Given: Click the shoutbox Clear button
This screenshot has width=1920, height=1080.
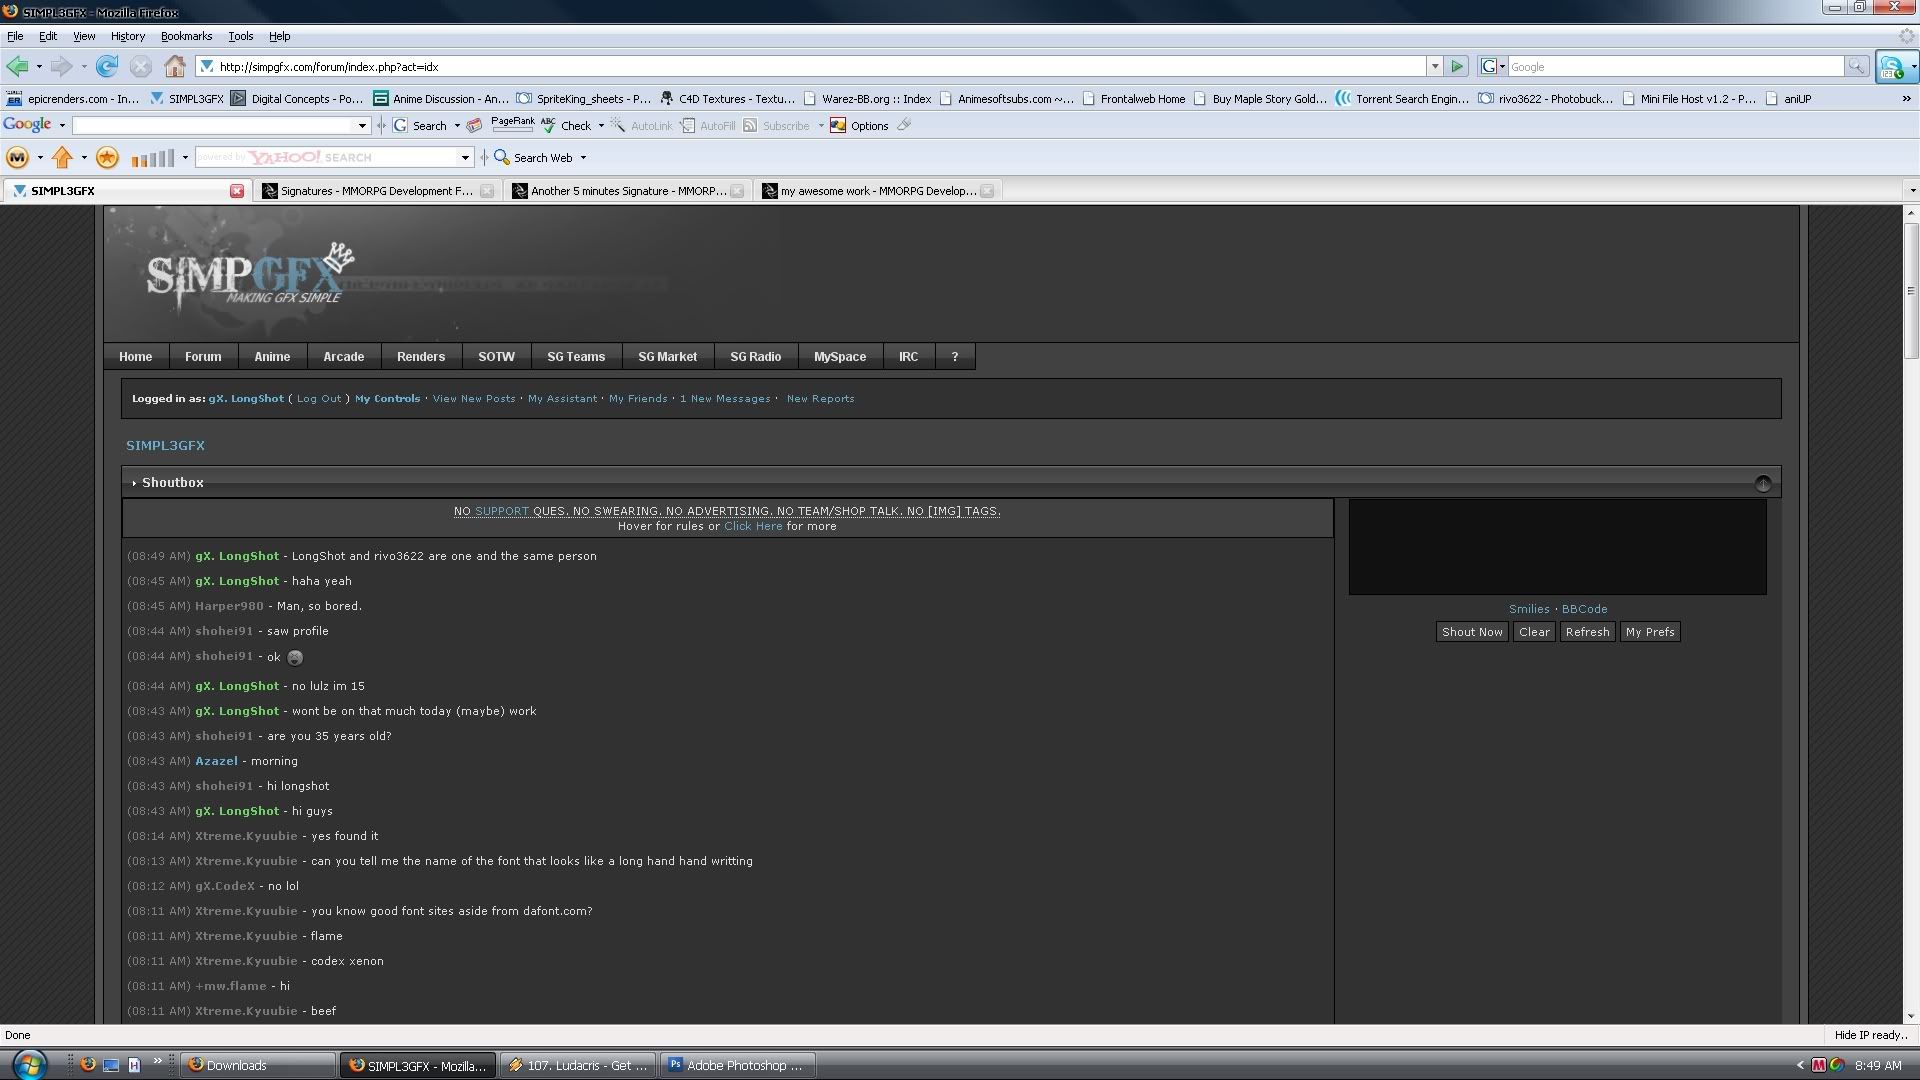Looking at the screenshot, I should pyautogui.click(x=1534, y=632).
